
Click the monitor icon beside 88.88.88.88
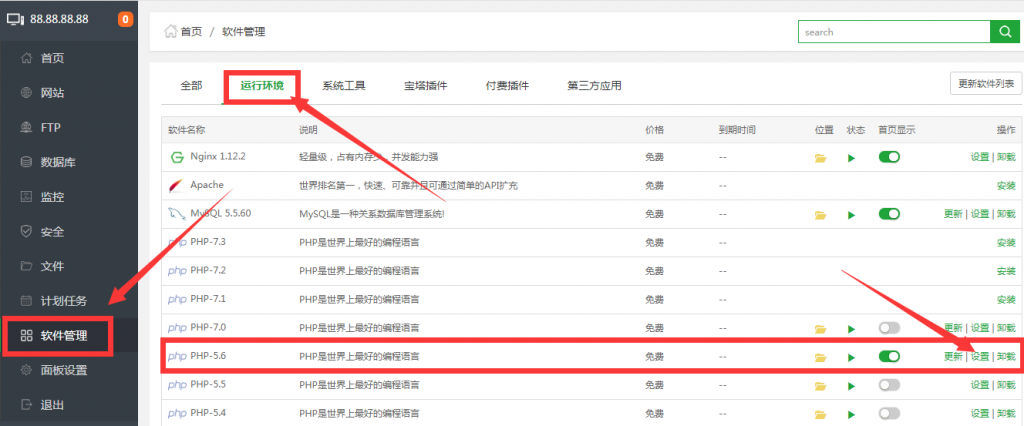[x=15, y=19]
